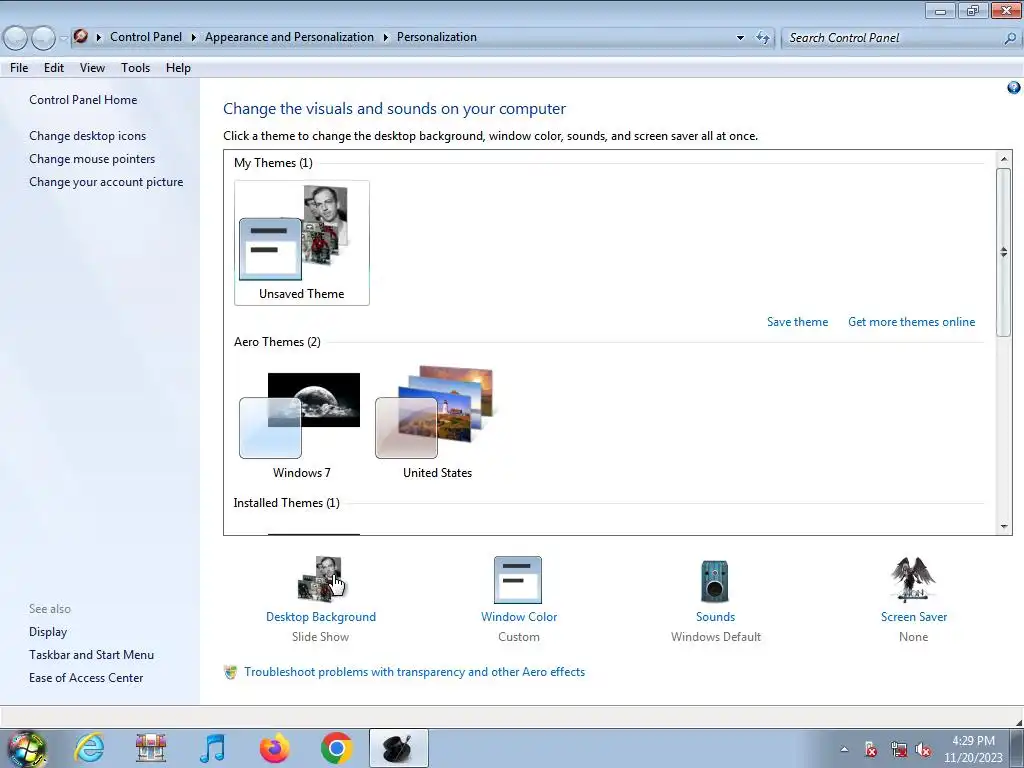Click the taskbar clock showing 4:29 PM
Viewport: 1024px width, 768px height.
(973, 748)
